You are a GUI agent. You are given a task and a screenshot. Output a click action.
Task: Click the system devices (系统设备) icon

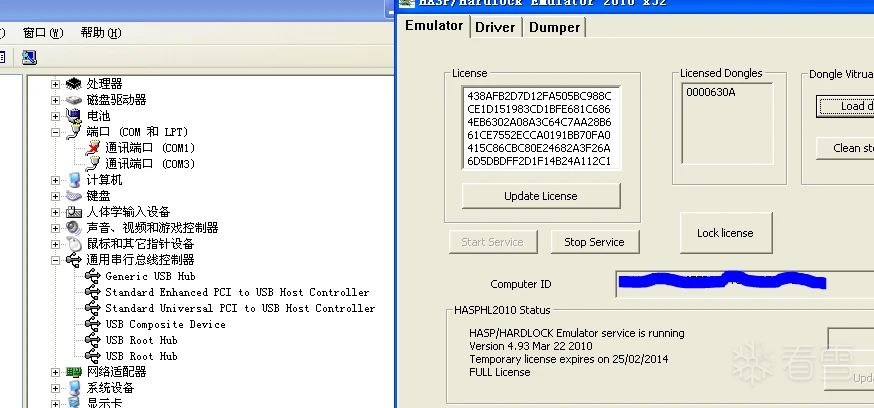pos(74,388)
